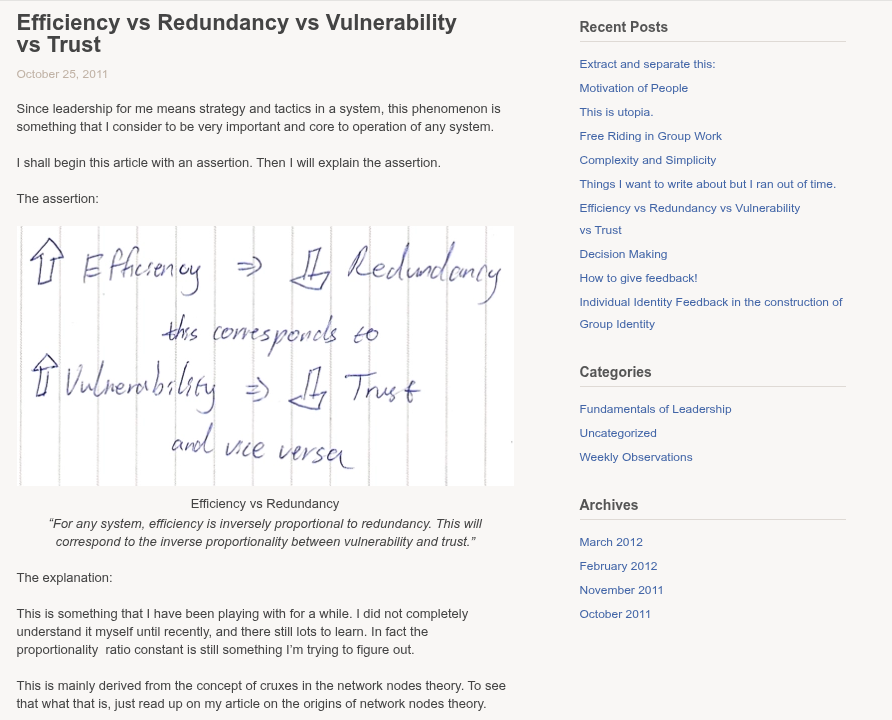Open the article's main heading title link
892x720 pixels.
pos(236,33)
